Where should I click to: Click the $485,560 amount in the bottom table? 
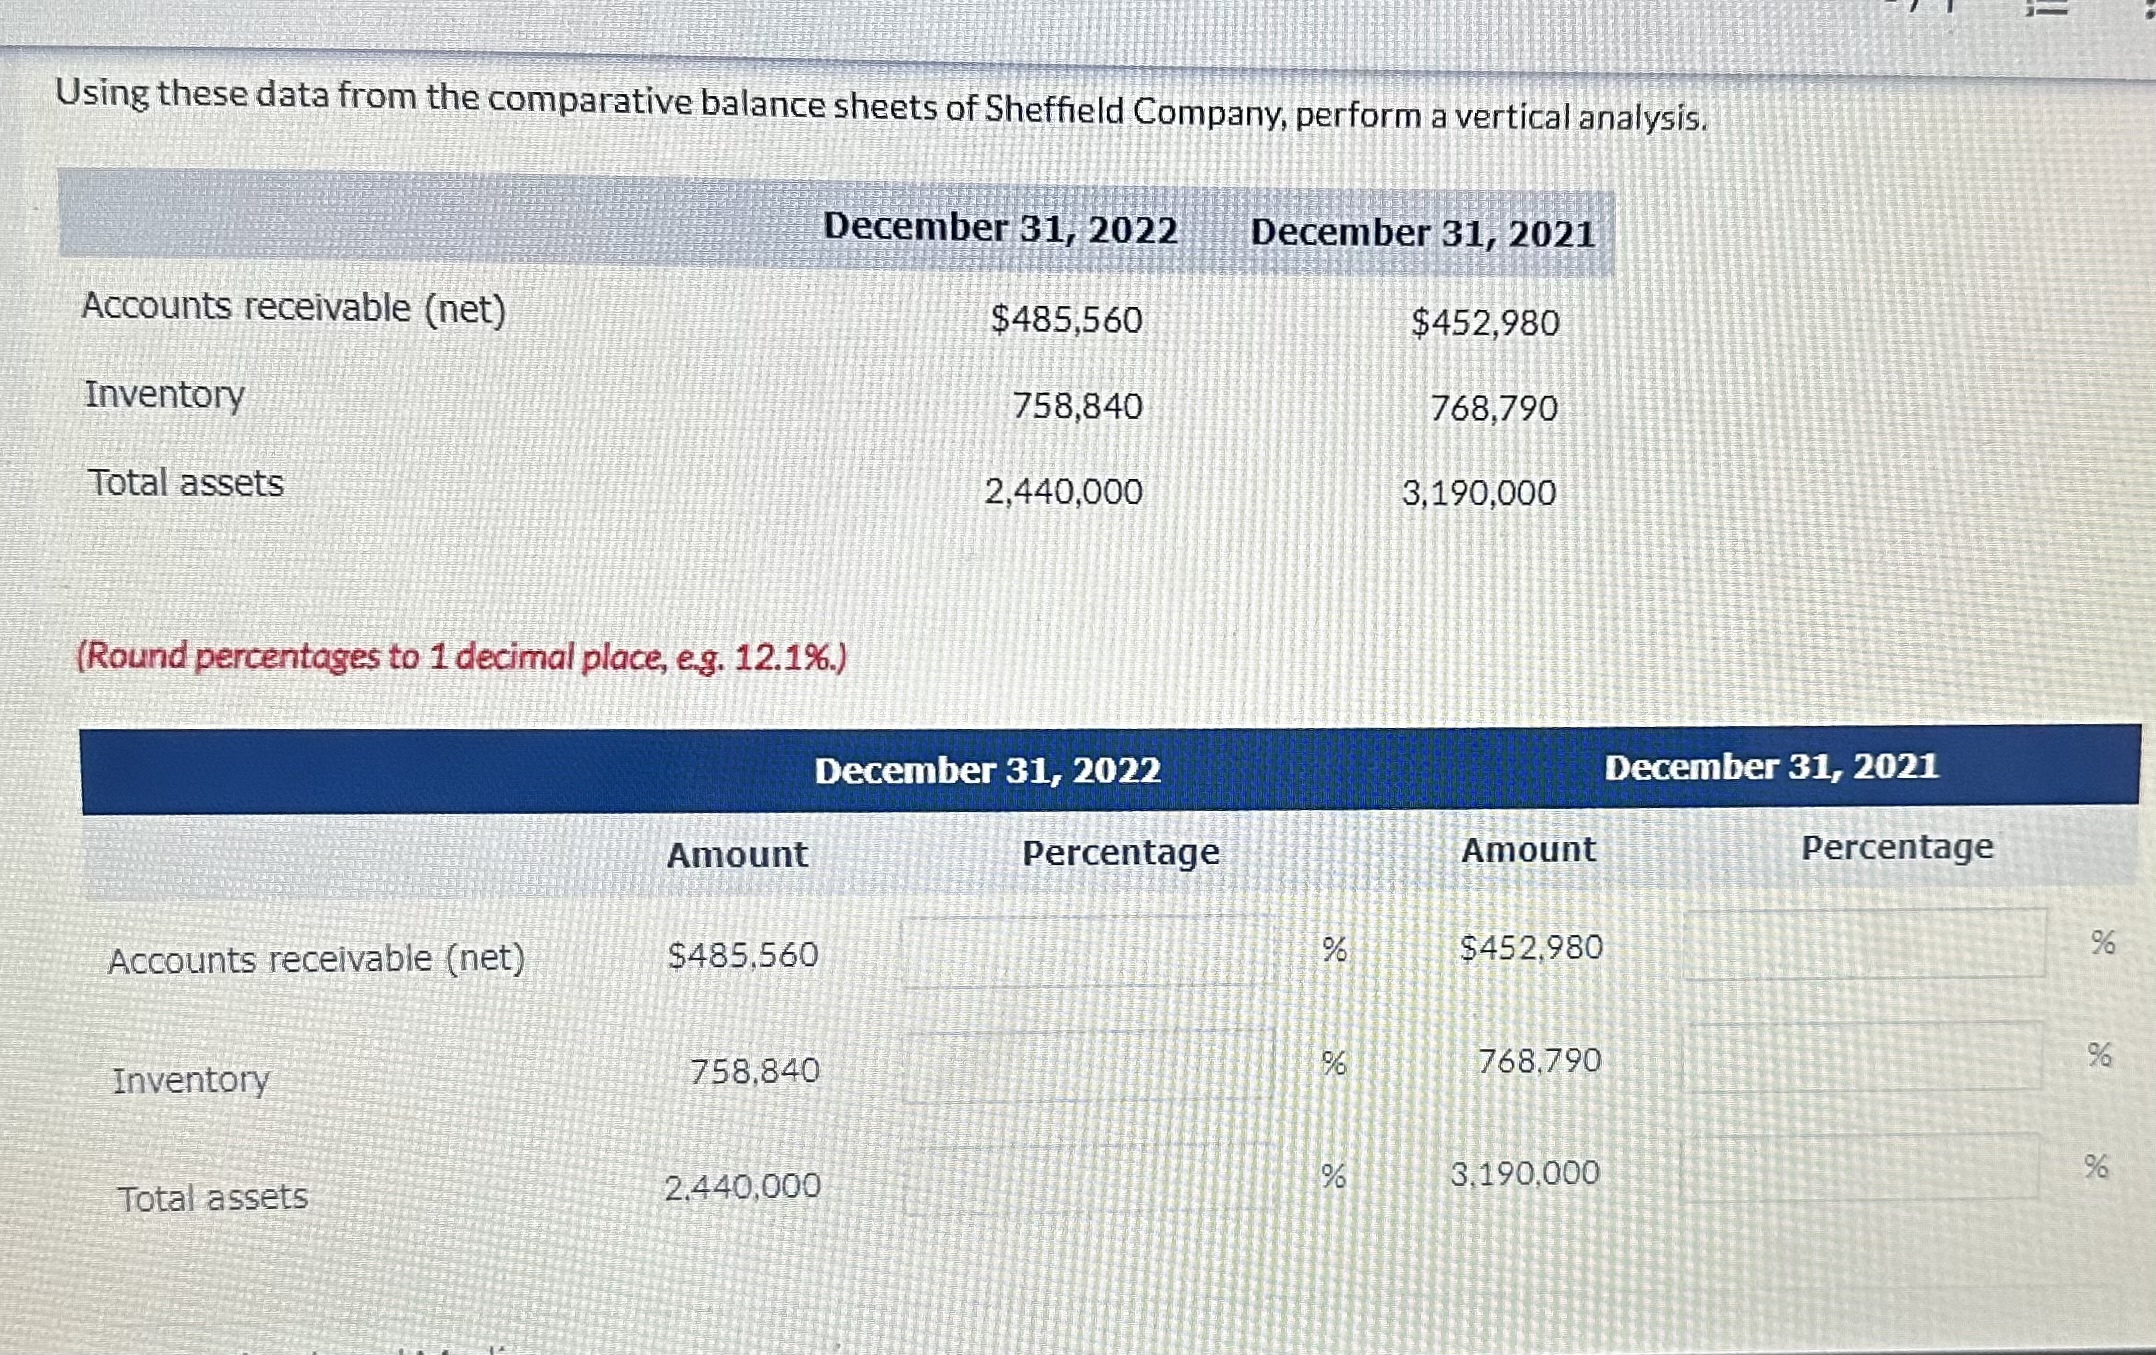click(741, 954)
